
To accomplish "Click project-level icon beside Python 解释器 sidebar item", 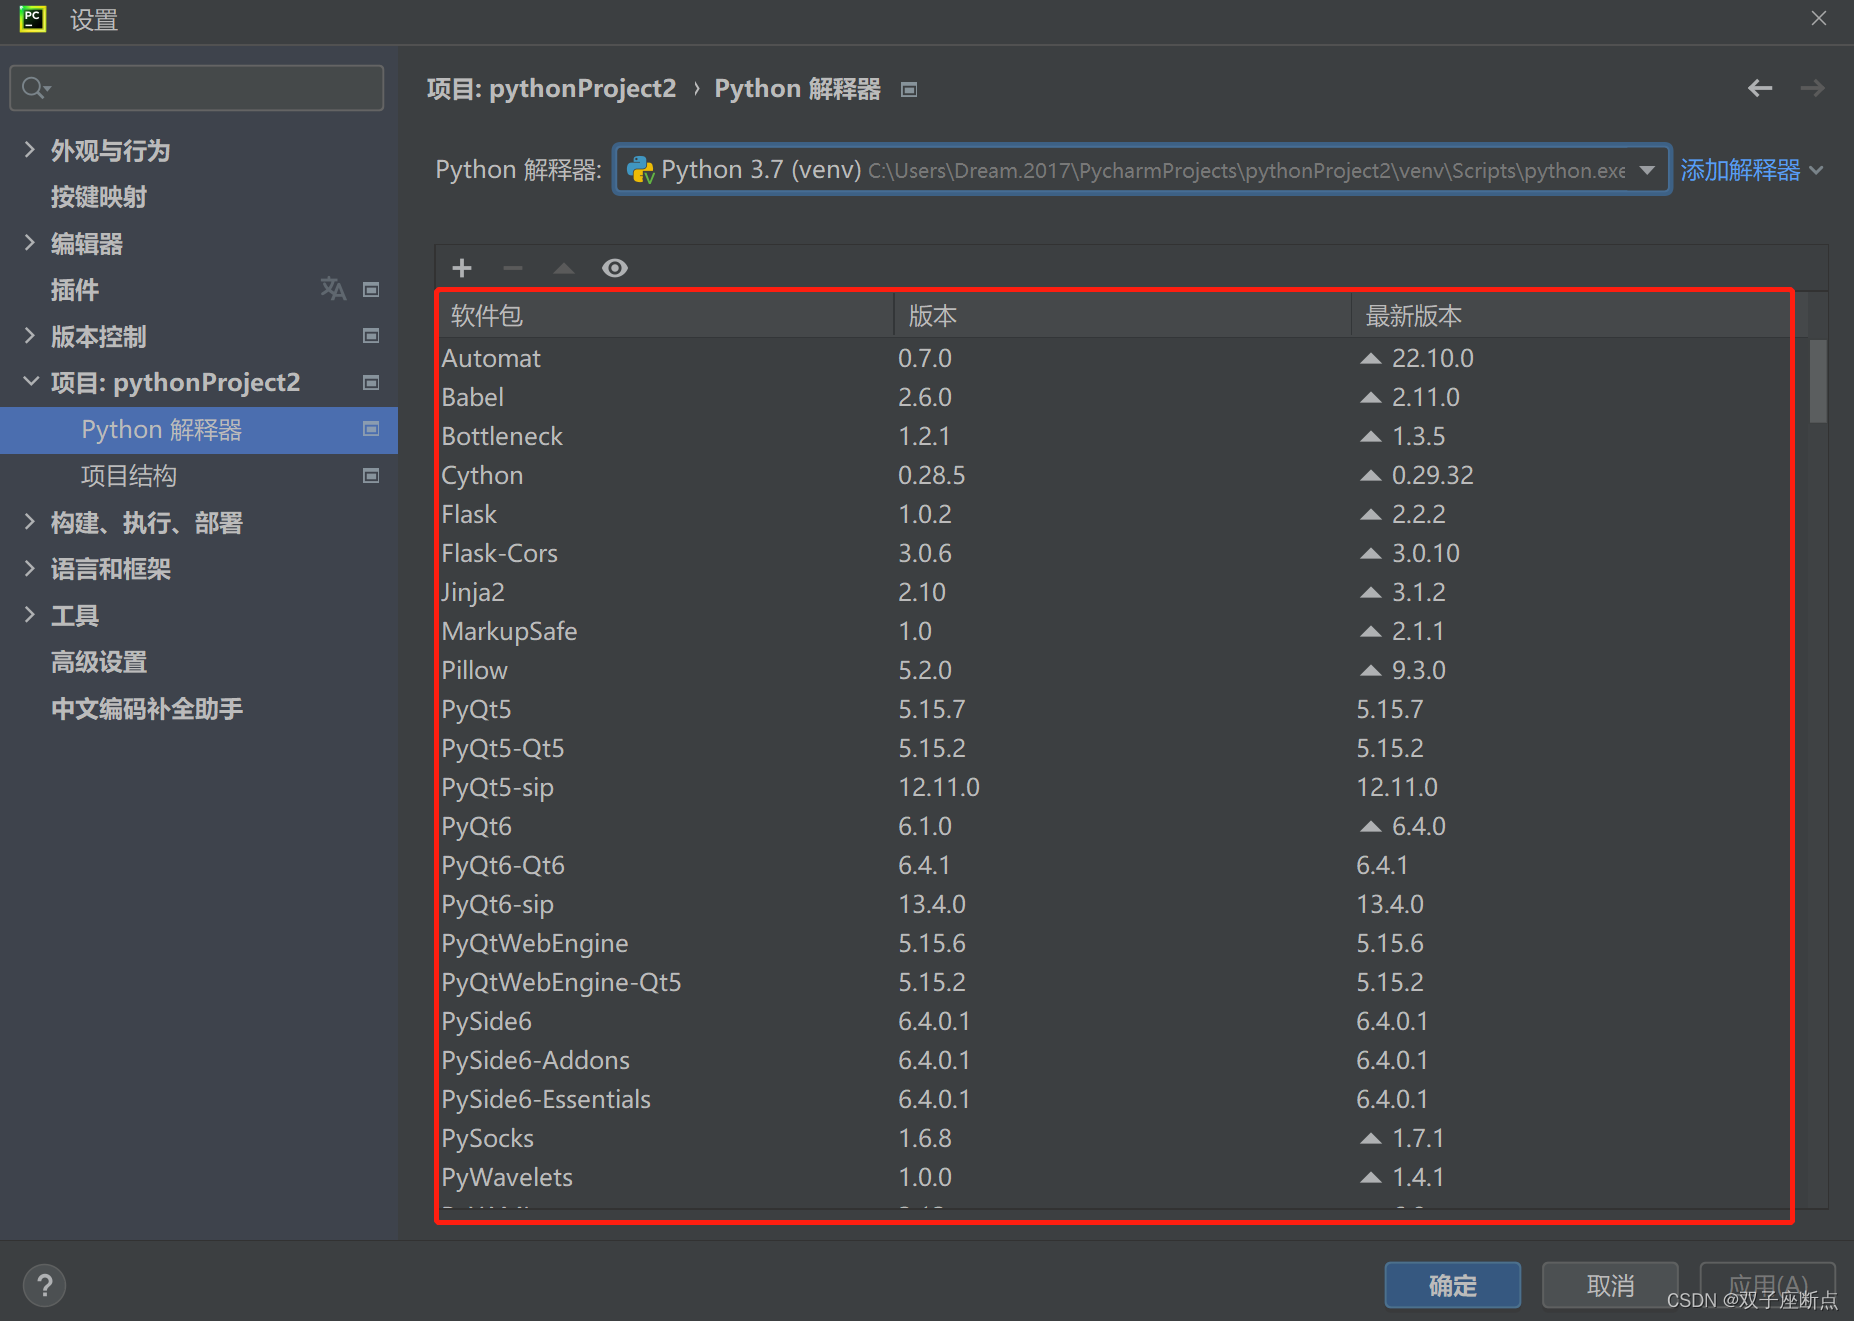I will click(371, 429).
